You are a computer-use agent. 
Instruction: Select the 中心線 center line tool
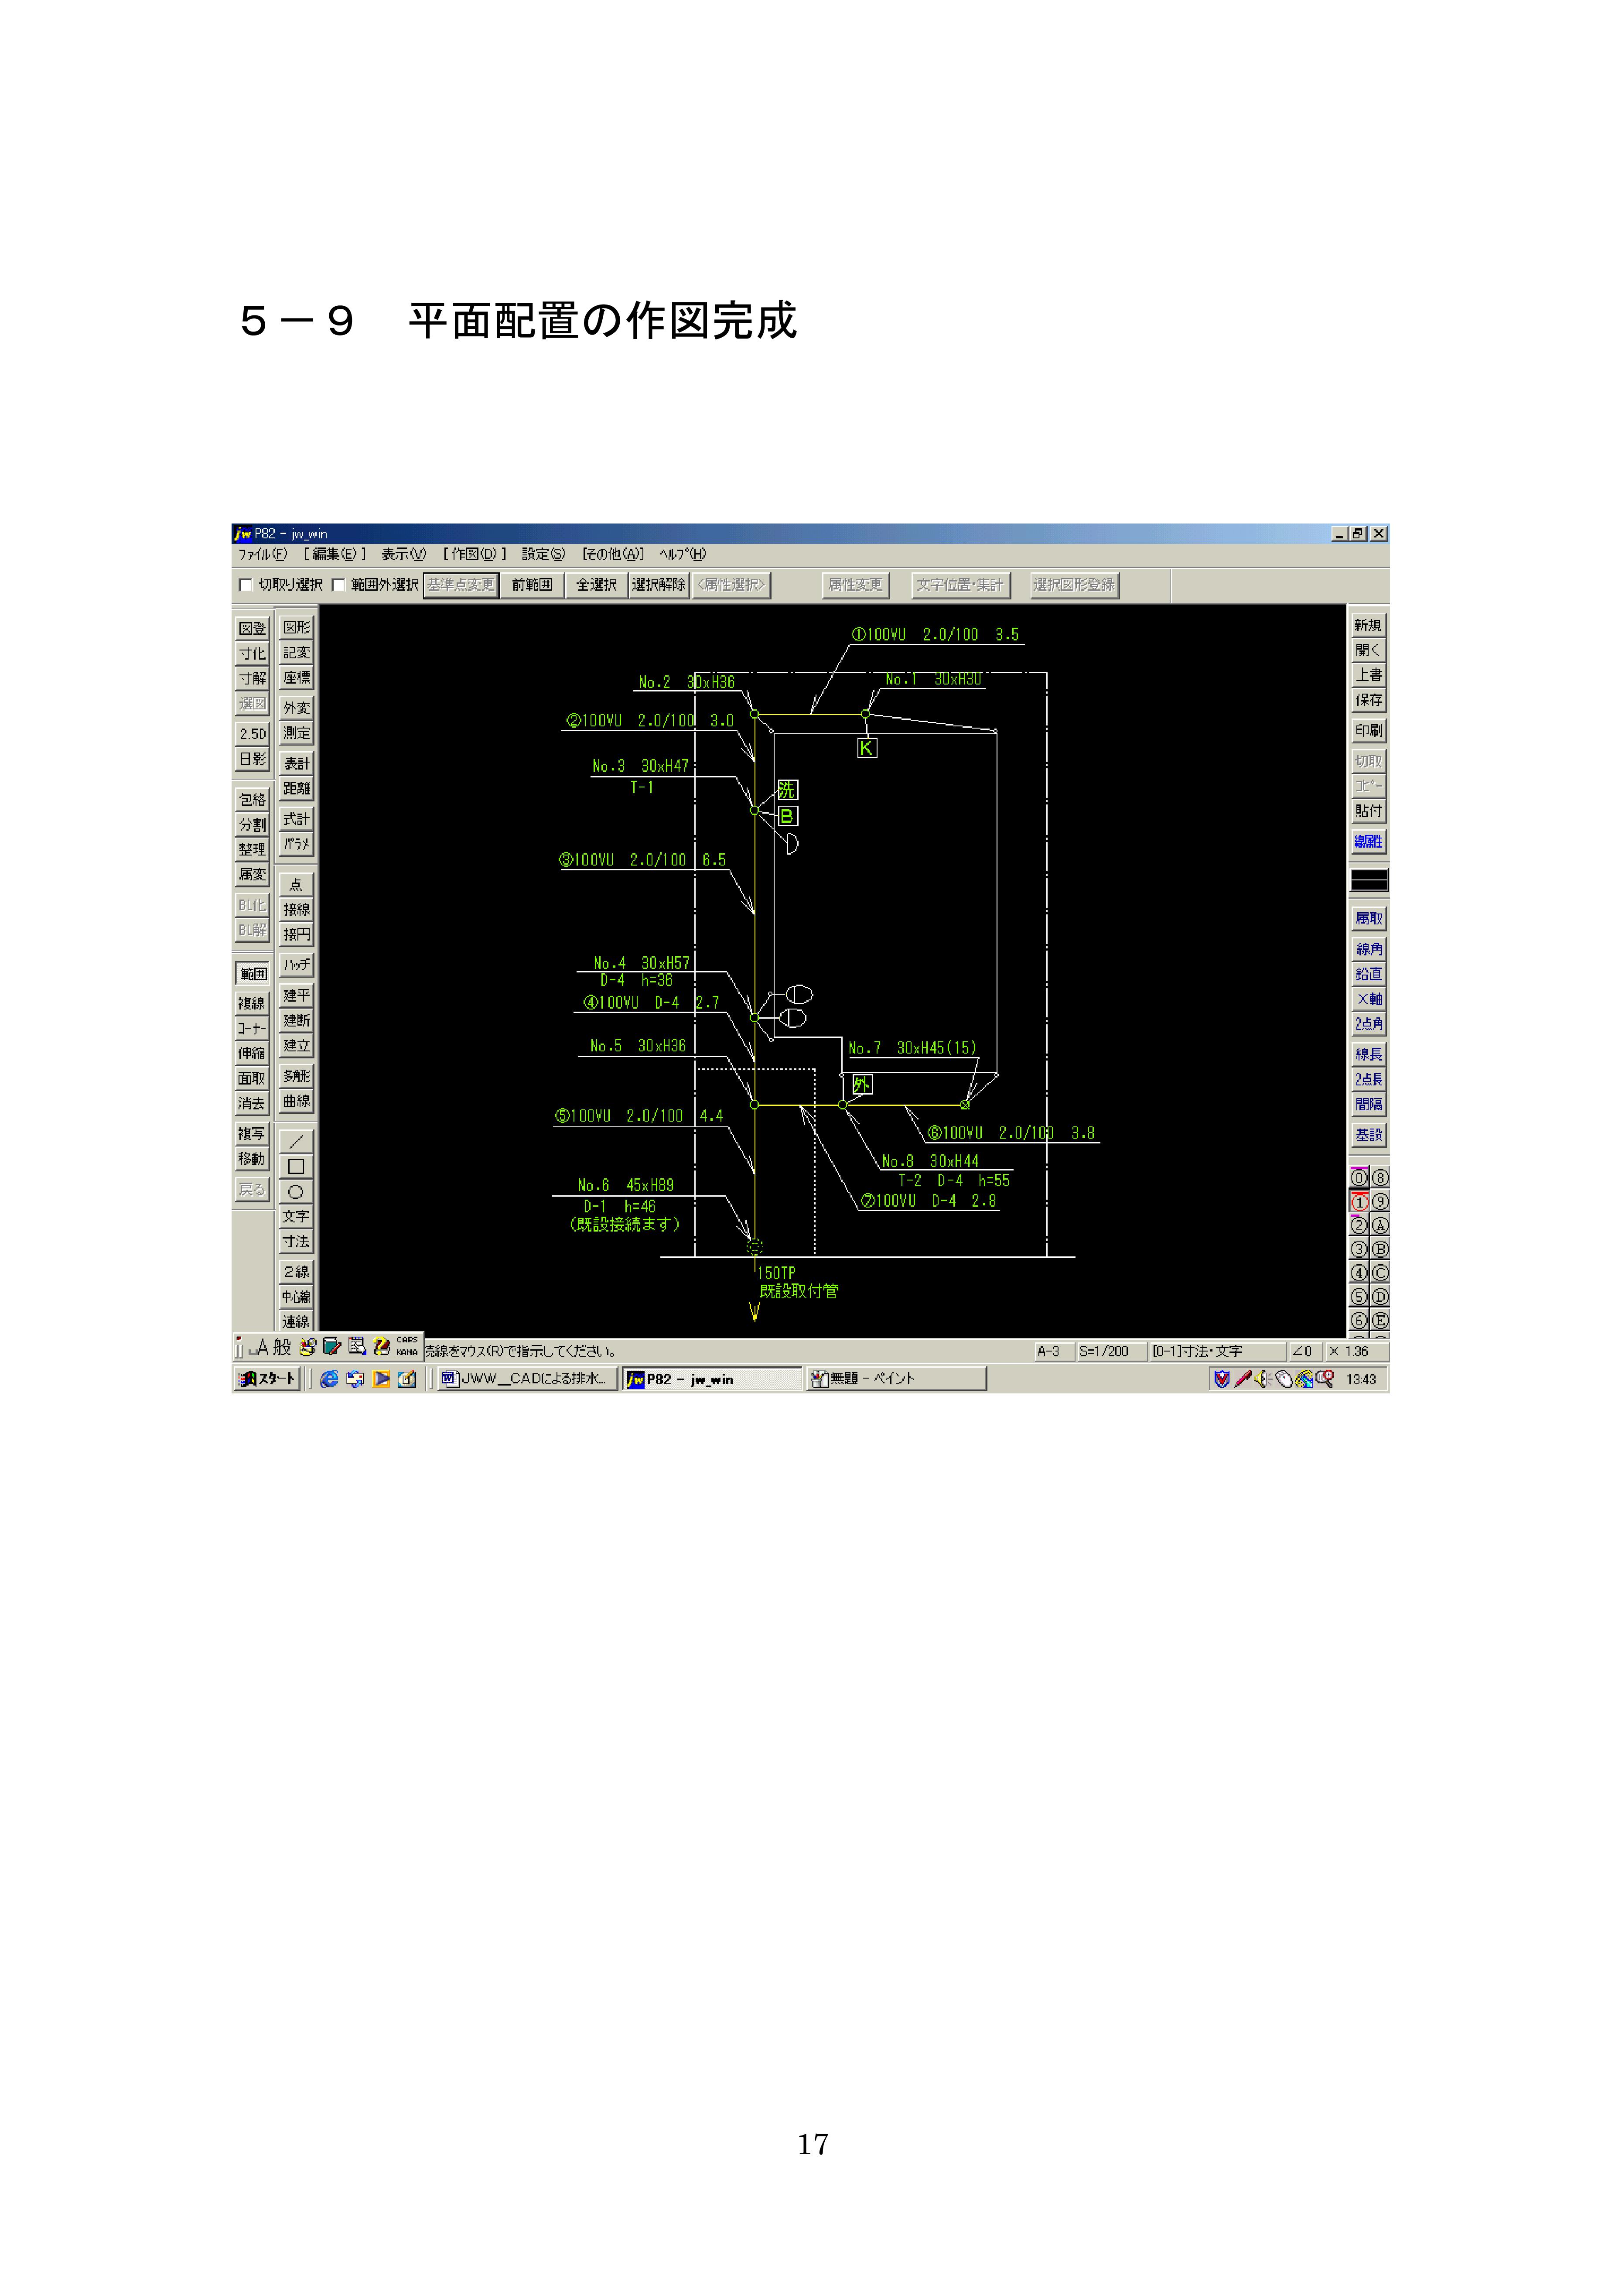296,1297
